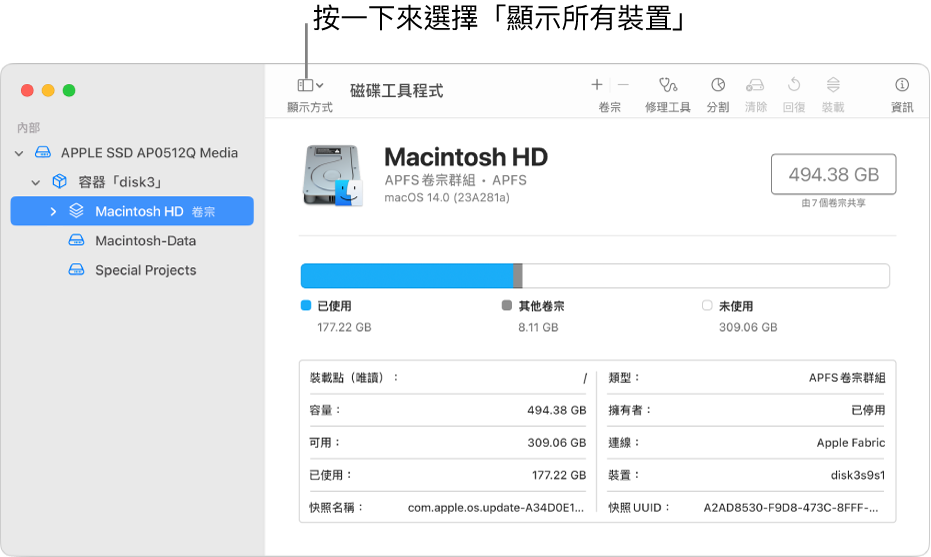Click the remove volume minus button
The height and width of the screenshot is (557, 931).
[623, 85]
